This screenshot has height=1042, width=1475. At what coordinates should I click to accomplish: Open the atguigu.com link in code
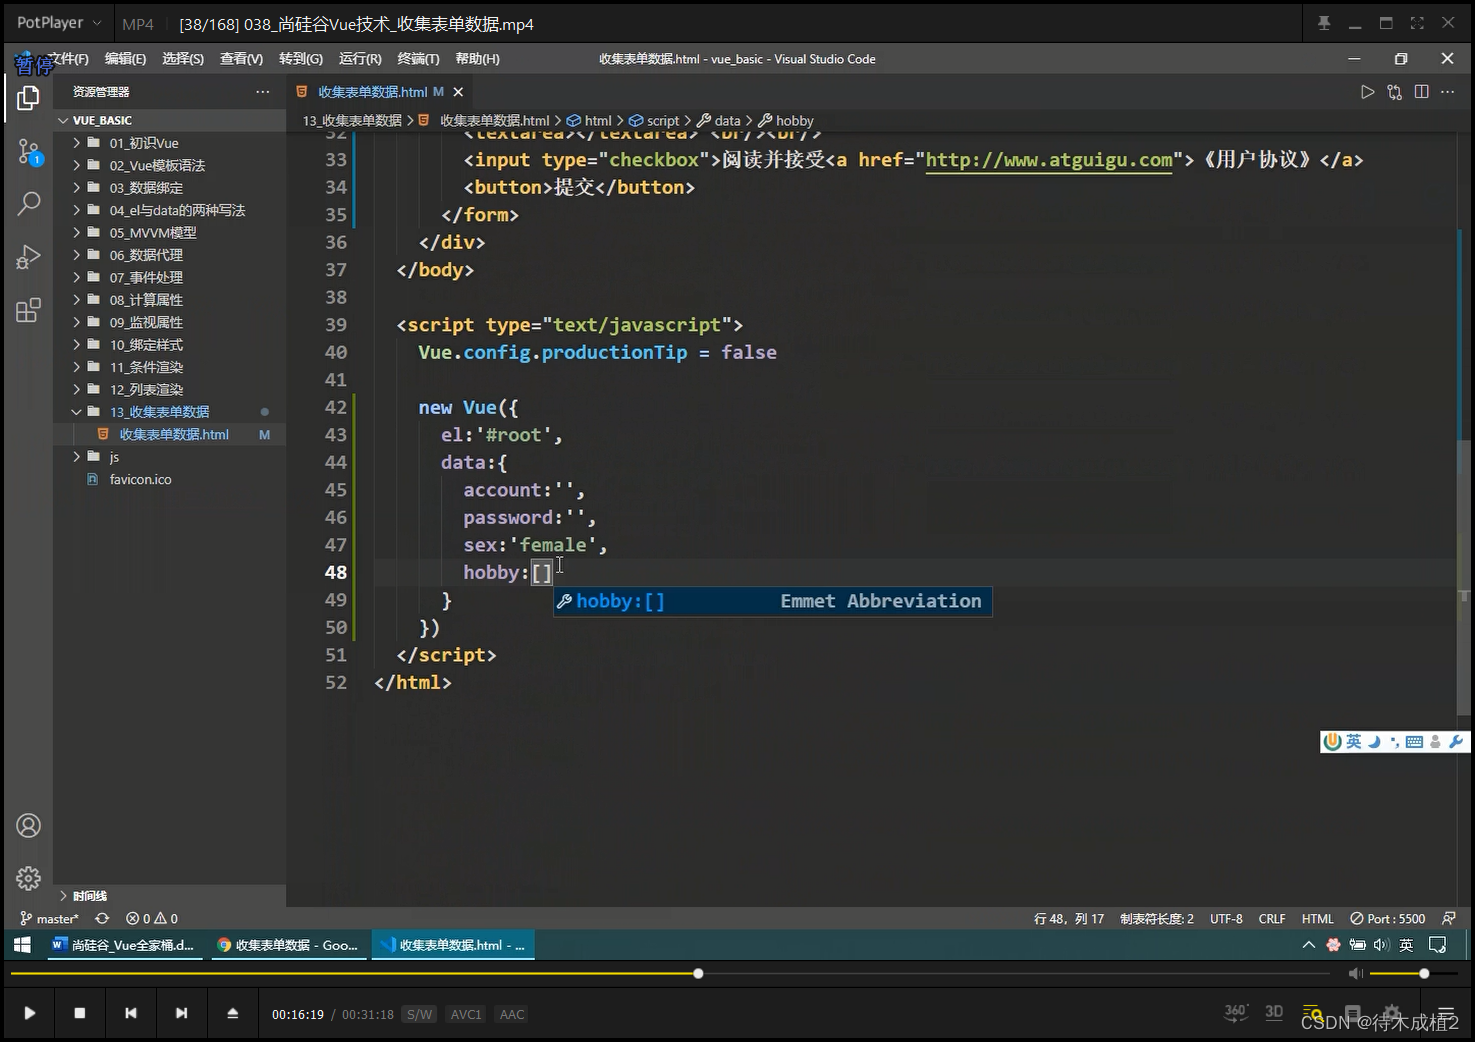click(x=1049, y=160)
